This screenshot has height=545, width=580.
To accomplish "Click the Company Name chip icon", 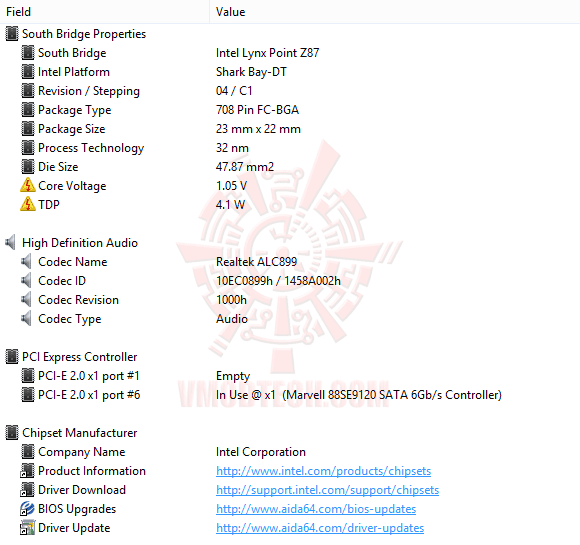I will [x=28, y=452].
